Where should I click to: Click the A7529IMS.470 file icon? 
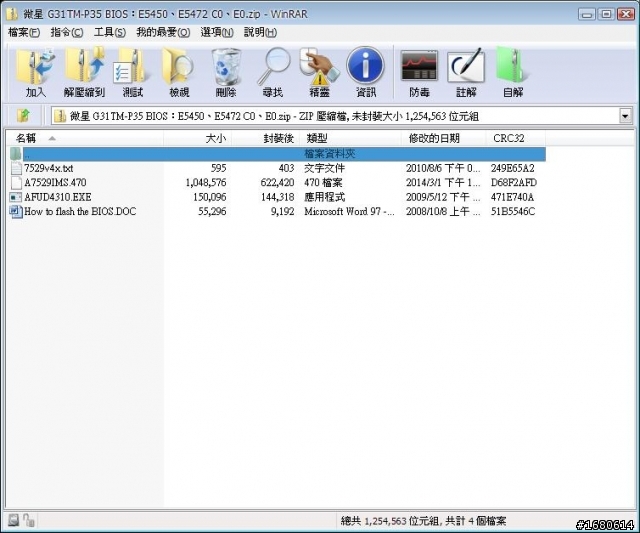tap(16, 182)
